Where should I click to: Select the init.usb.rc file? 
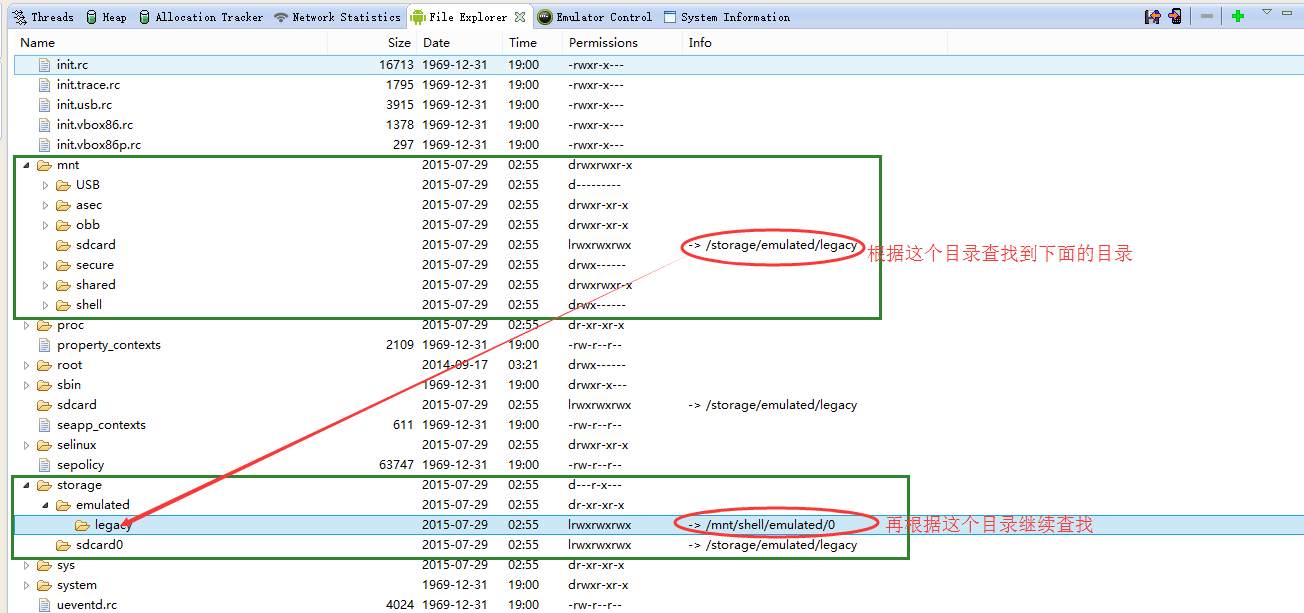84,105
